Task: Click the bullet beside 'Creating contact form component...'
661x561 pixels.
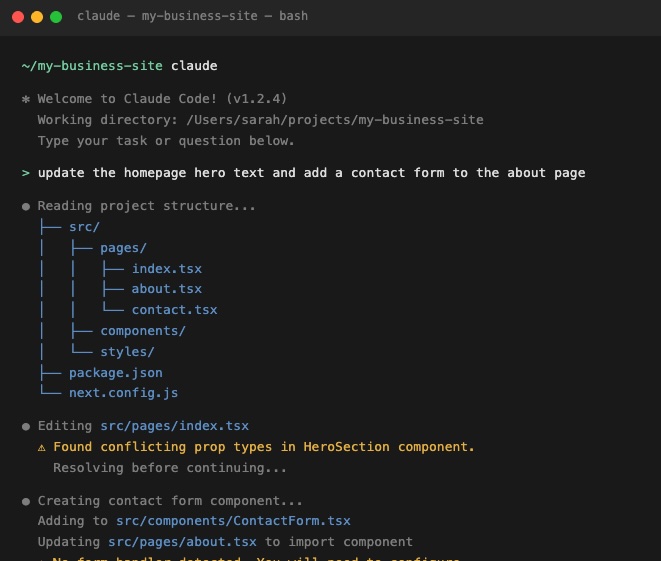Action: click(x=26, y=502)
